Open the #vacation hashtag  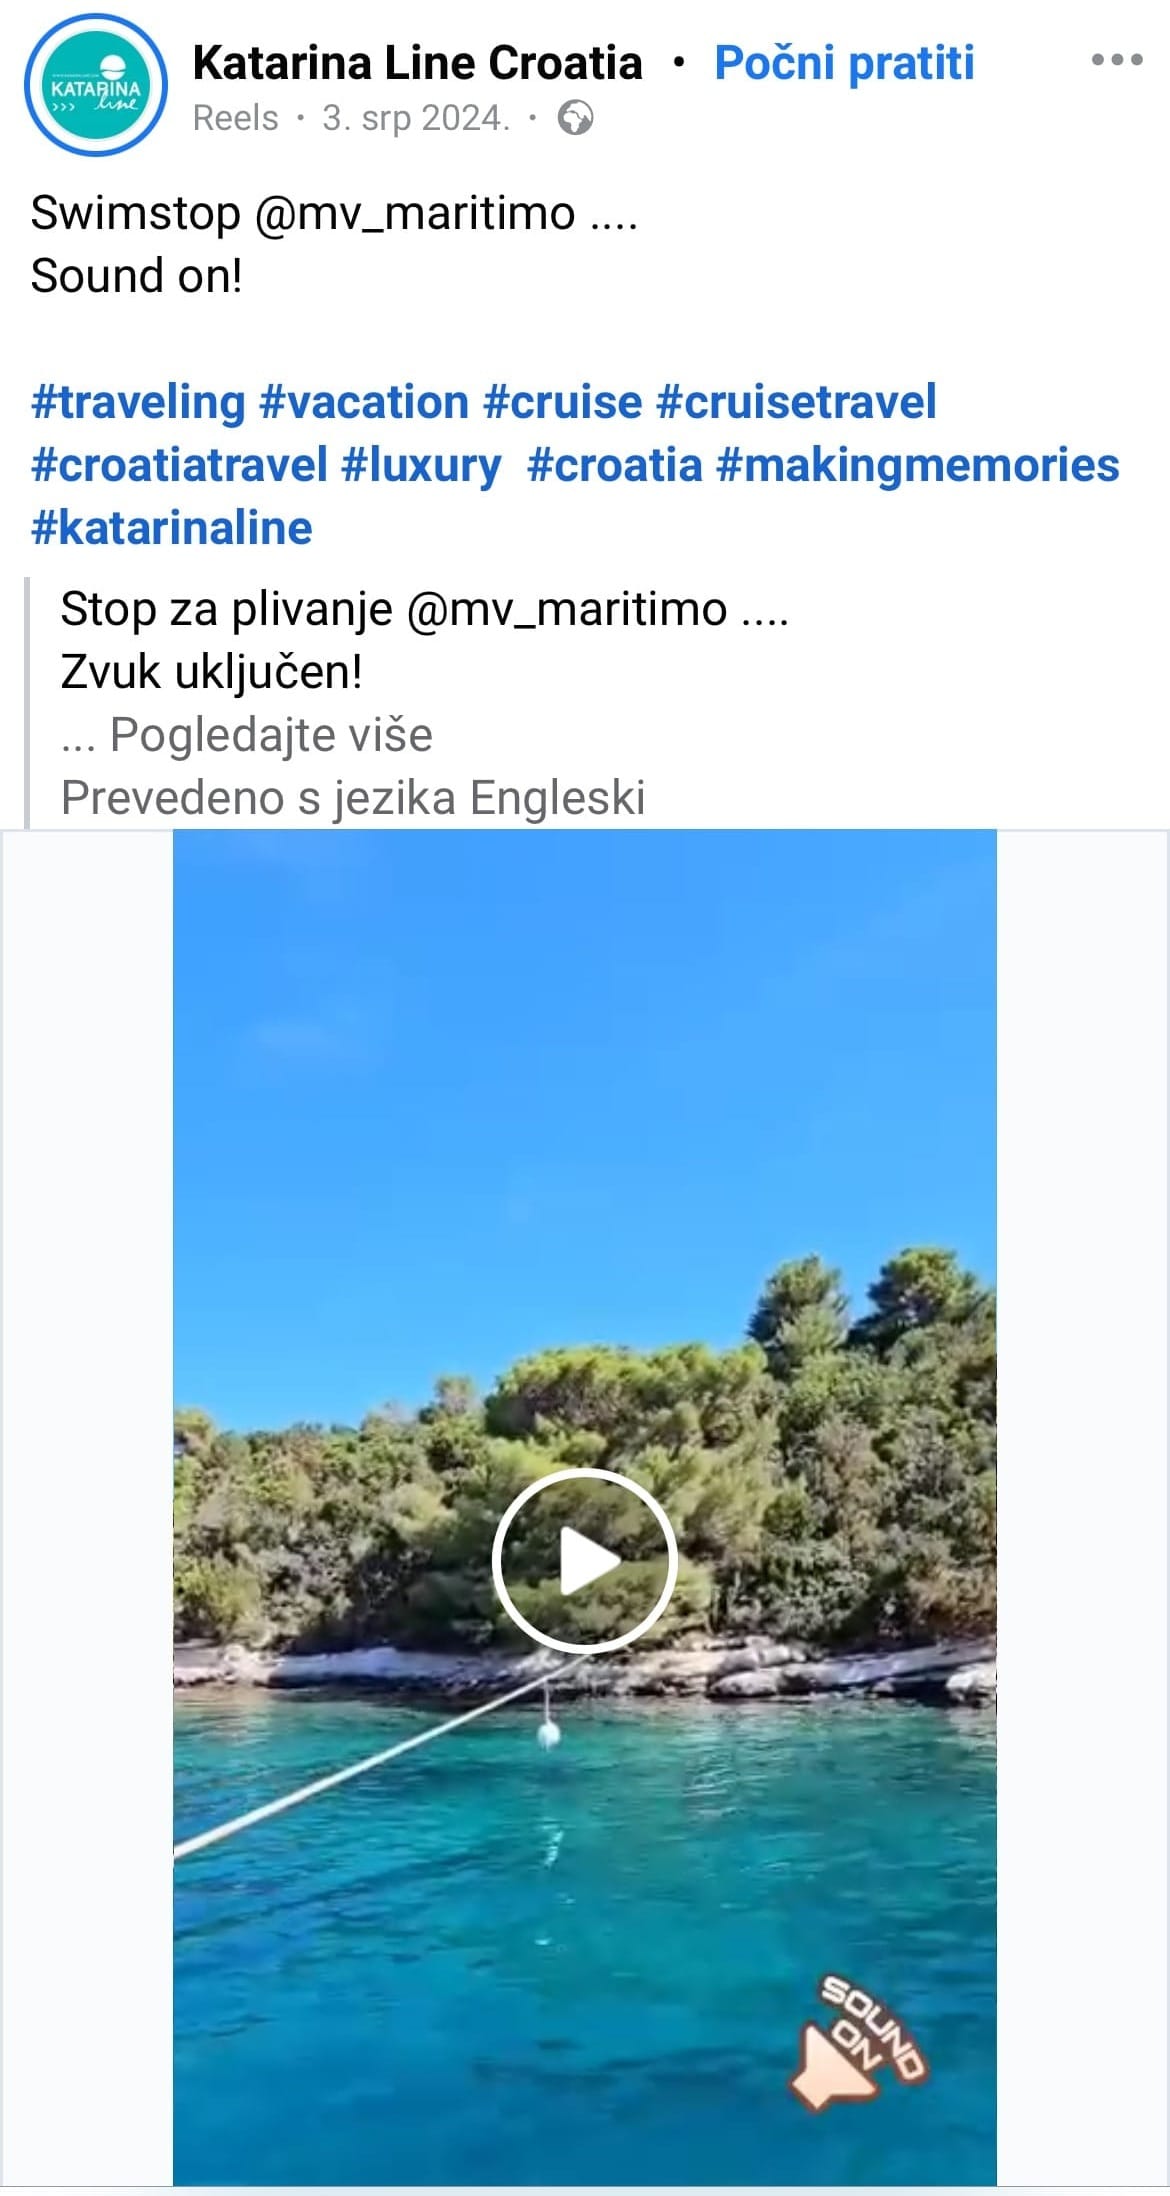pos(364,402)
